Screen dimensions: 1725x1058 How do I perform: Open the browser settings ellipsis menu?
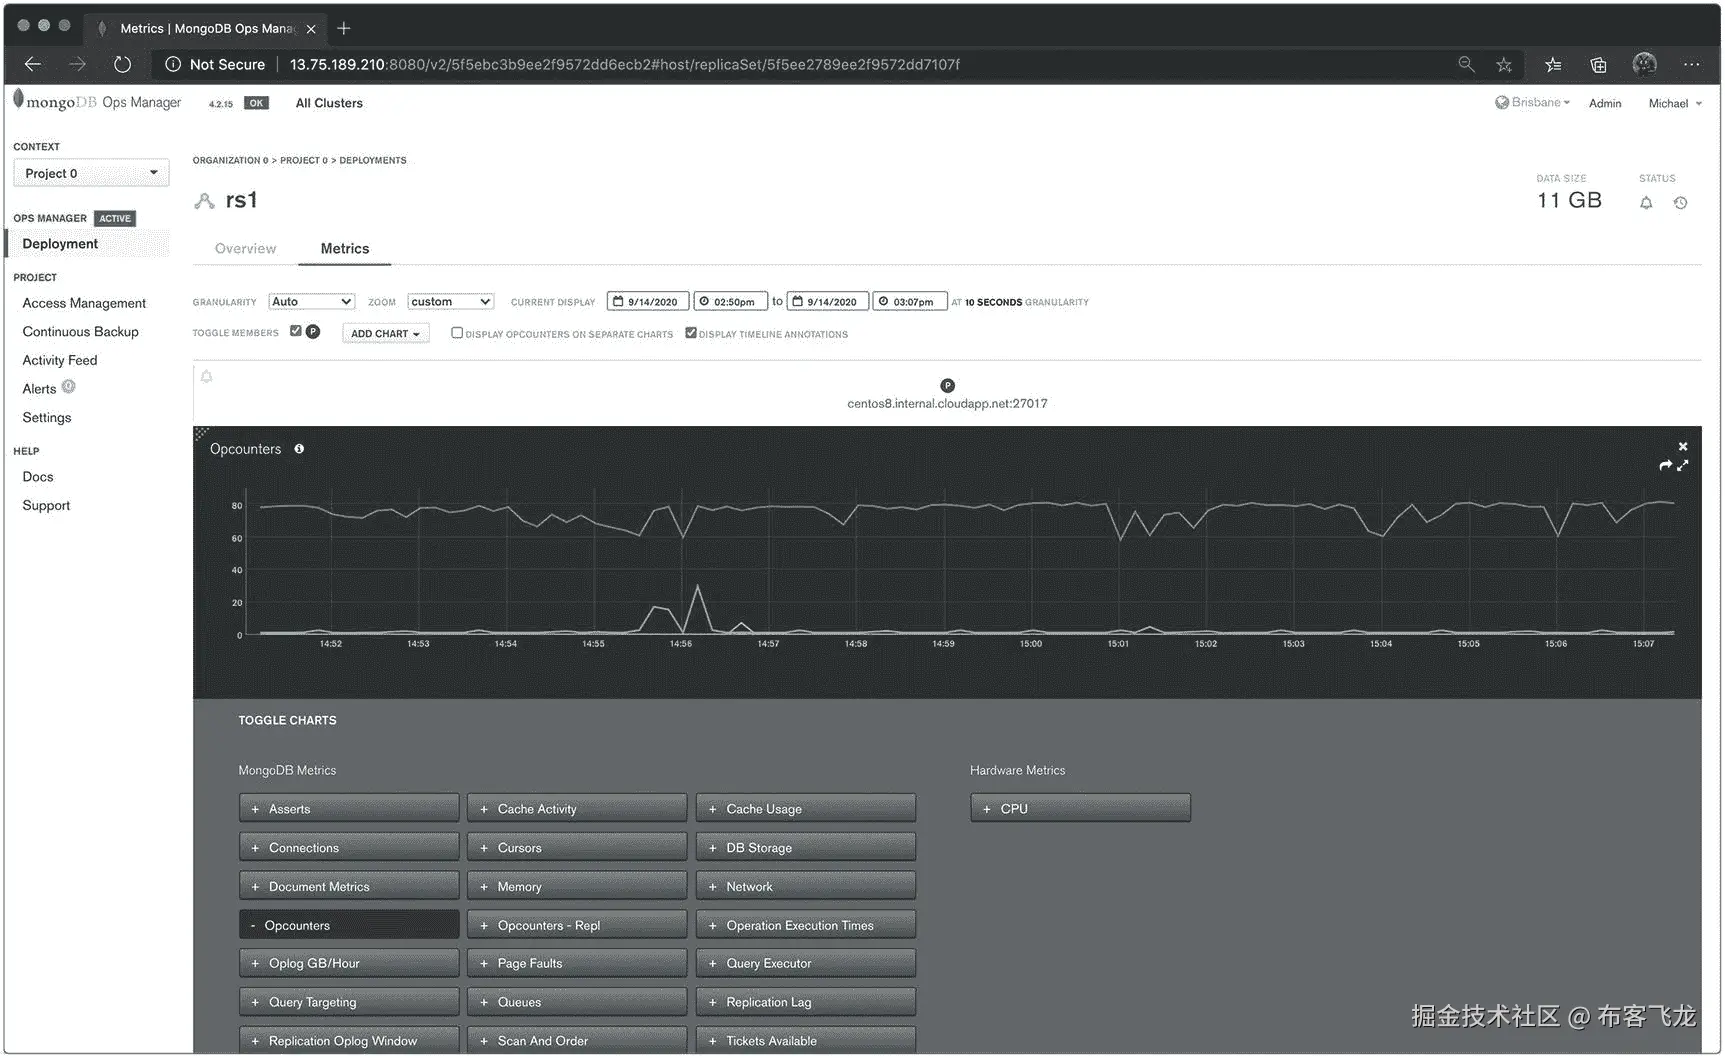[1691, 64]
